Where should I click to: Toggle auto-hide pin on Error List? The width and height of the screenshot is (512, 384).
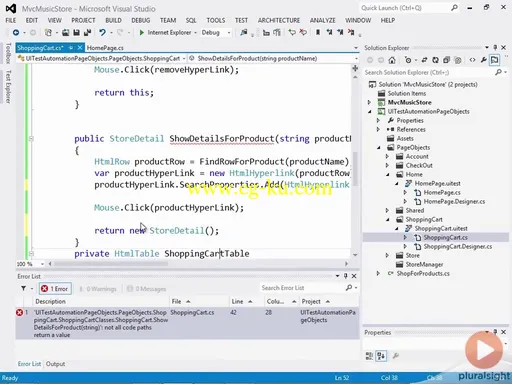click(346, 276)
